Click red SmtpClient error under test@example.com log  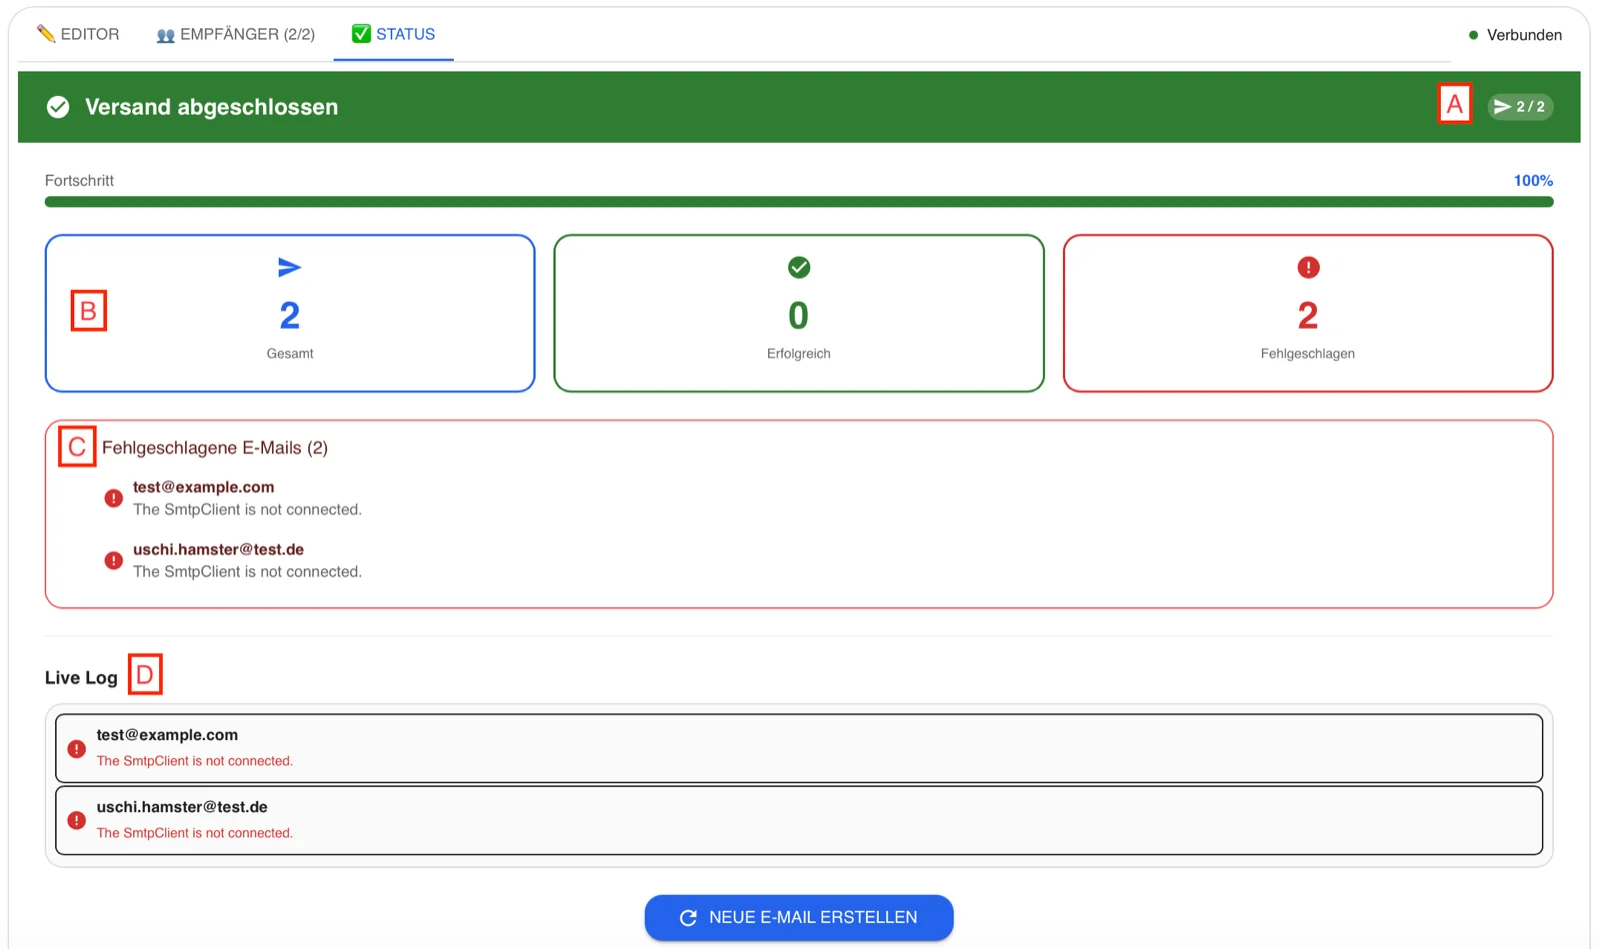point(195,761)
